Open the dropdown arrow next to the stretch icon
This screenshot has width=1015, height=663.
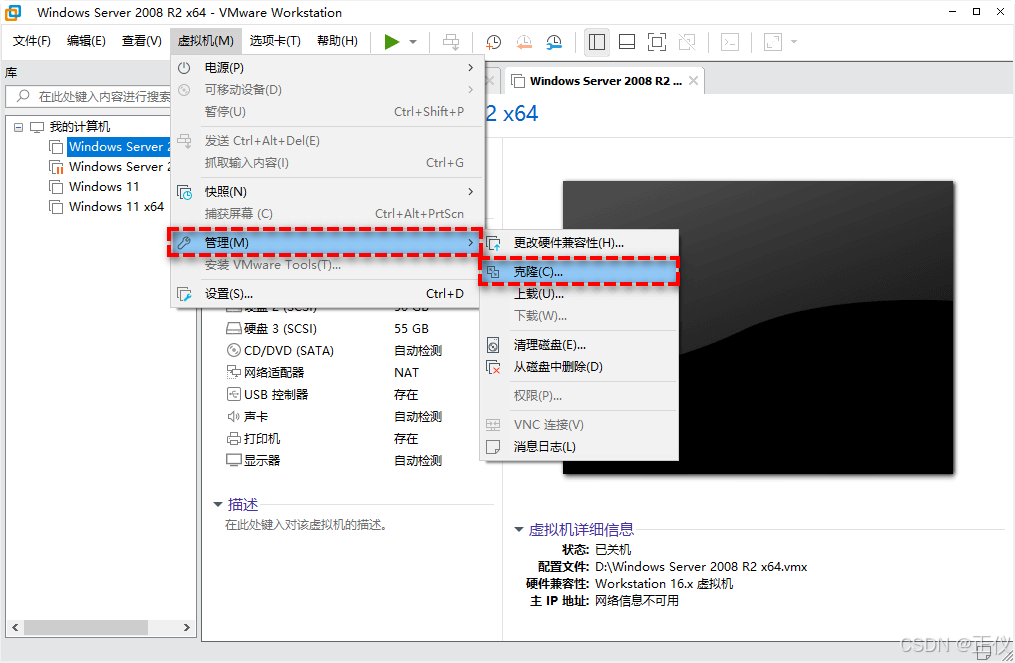point(794,42)
